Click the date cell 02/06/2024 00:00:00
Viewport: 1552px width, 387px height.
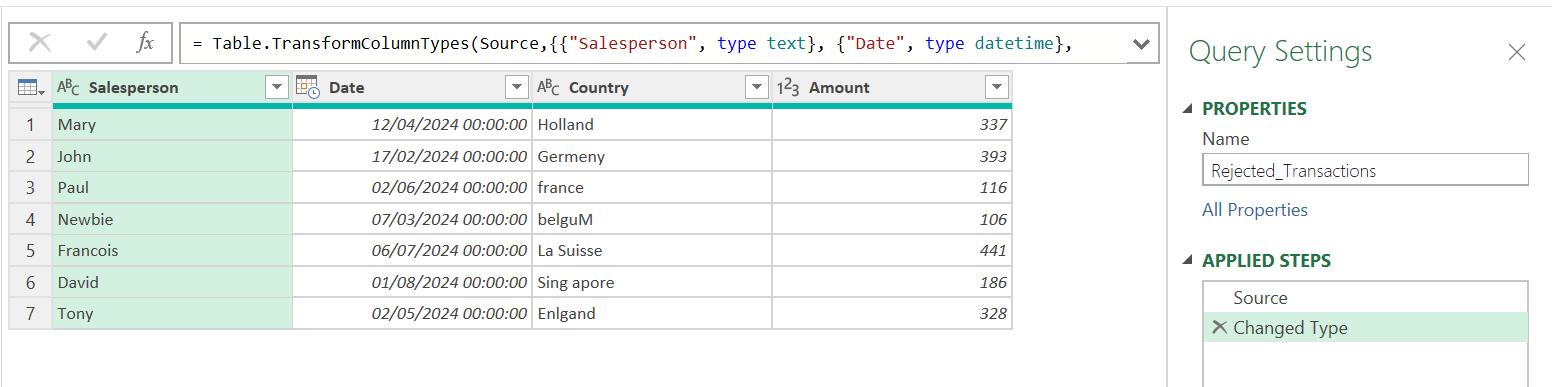coord(412,188)
